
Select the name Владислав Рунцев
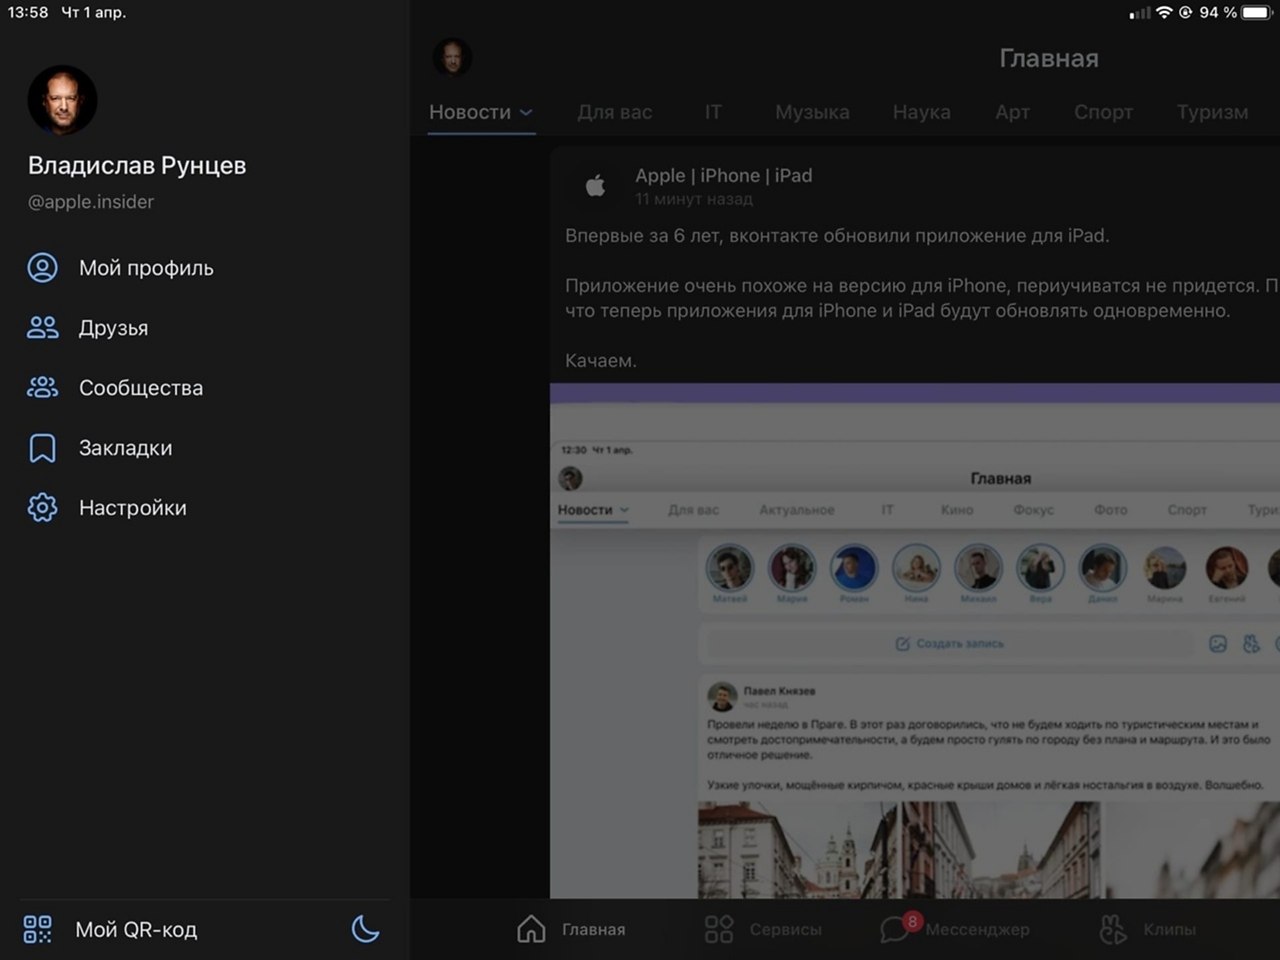tap(137, 165)
